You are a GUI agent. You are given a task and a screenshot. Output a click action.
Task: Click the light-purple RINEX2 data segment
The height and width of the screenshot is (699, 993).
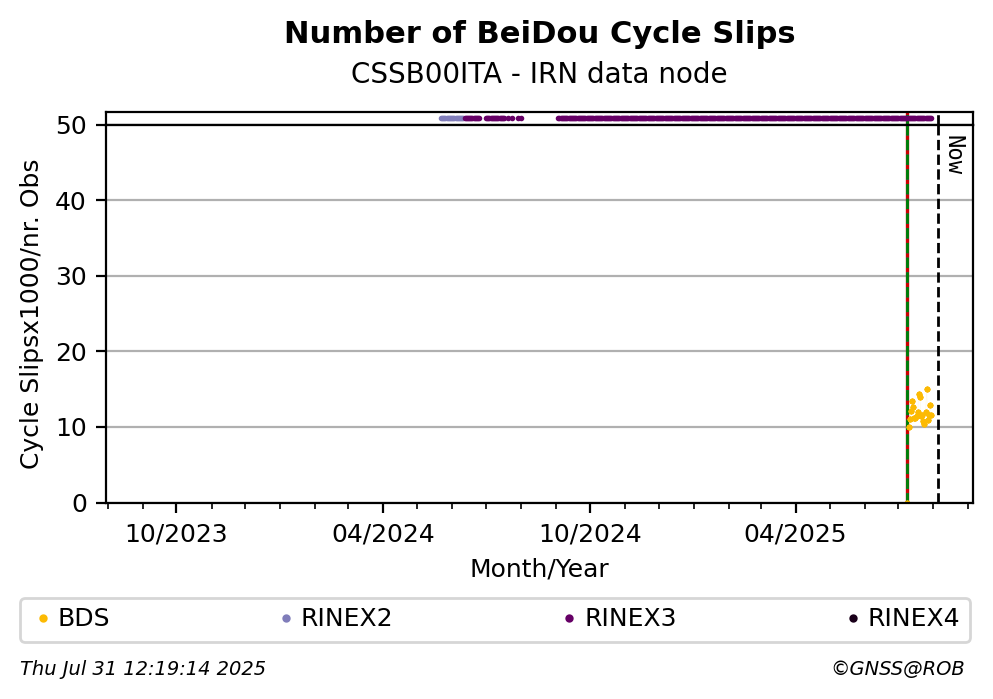(x=452, y=118)
